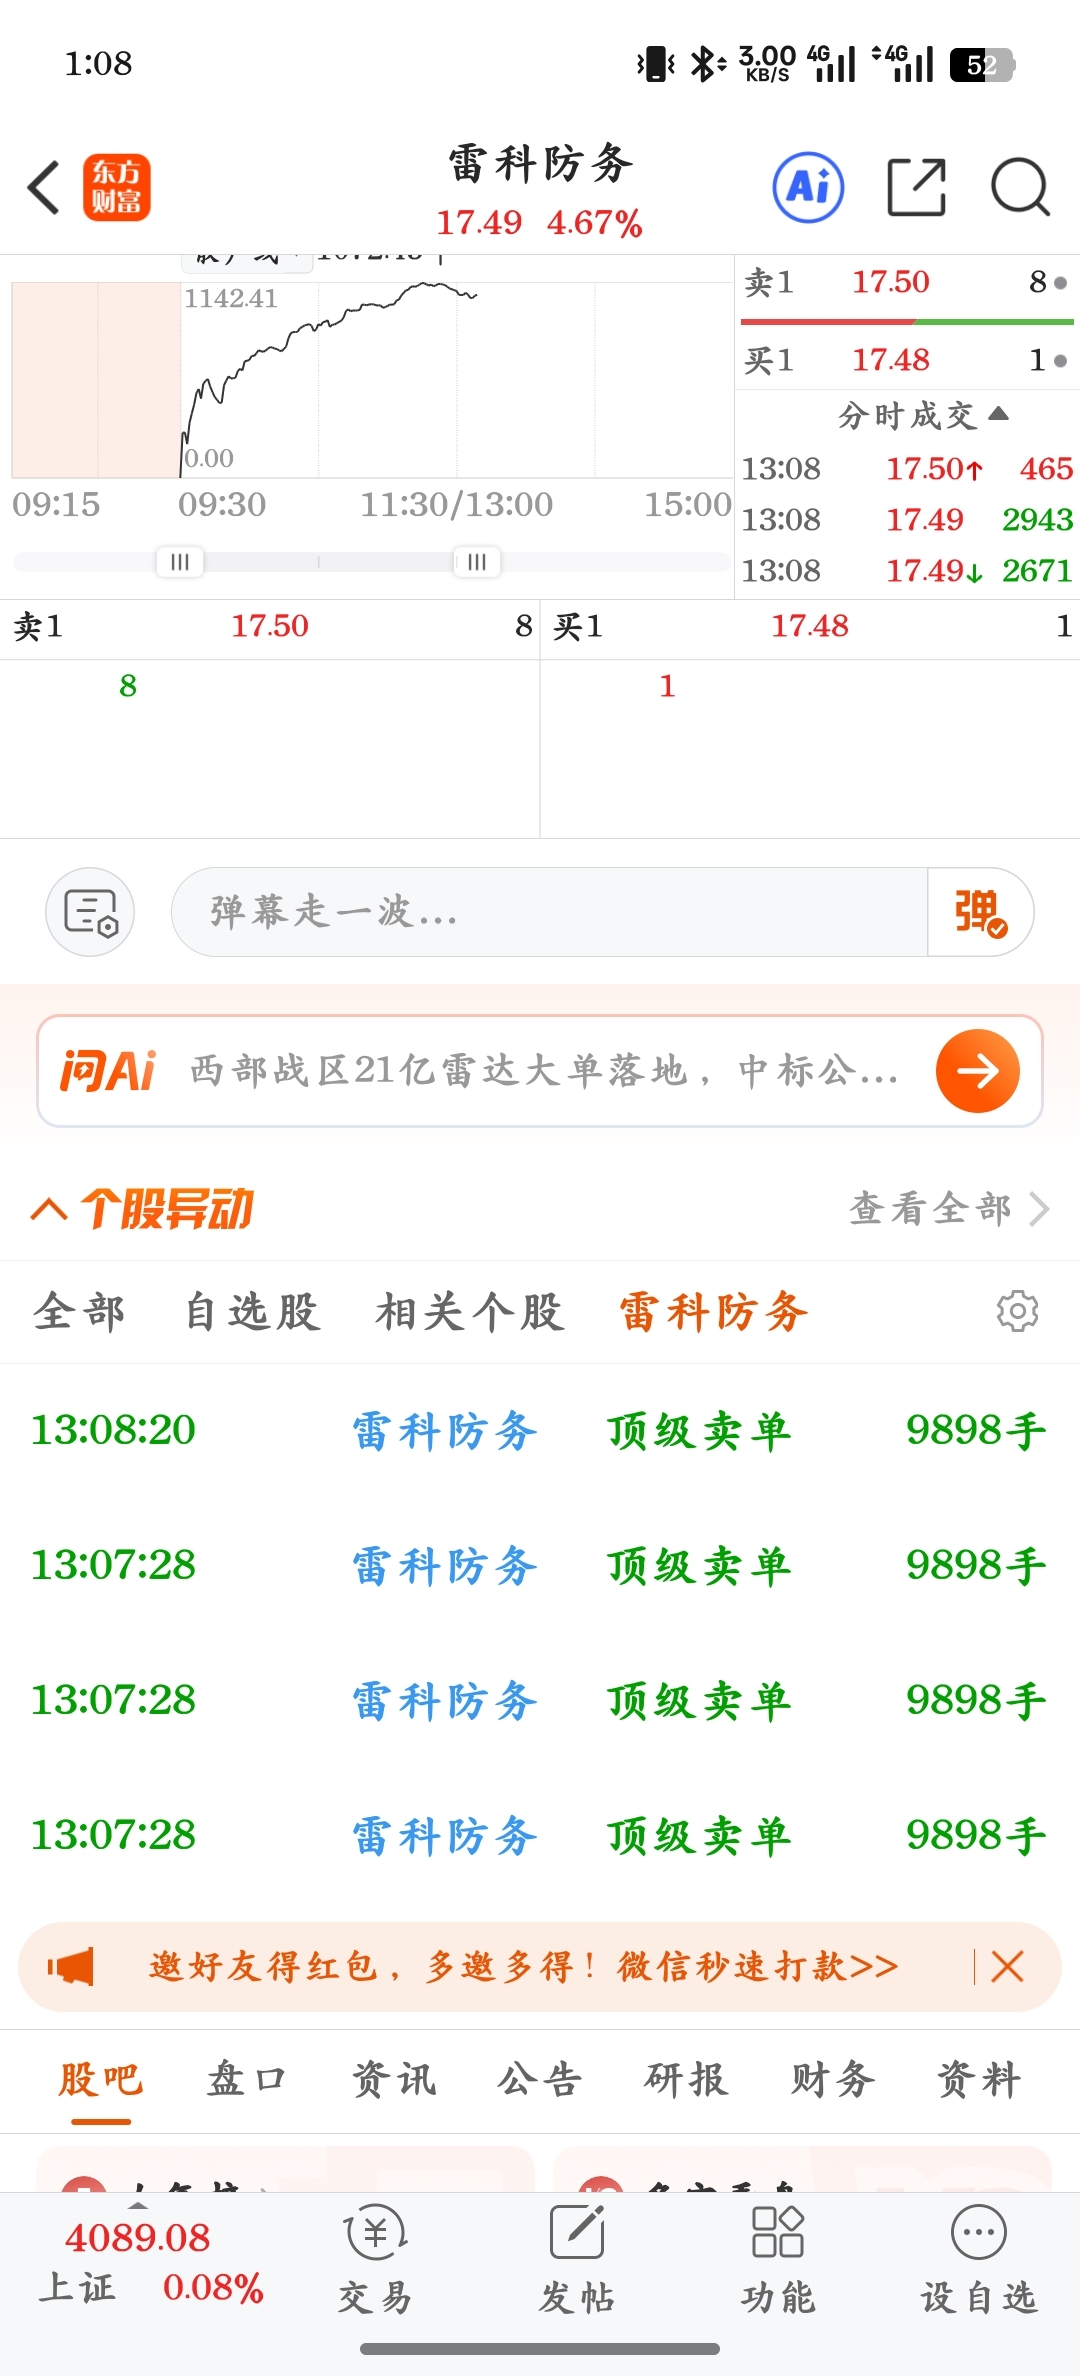Tap the 雷科防务 stock title
Image resolution: width=1080 pixels, height=2376 pixels.
[x=540, y=164]
